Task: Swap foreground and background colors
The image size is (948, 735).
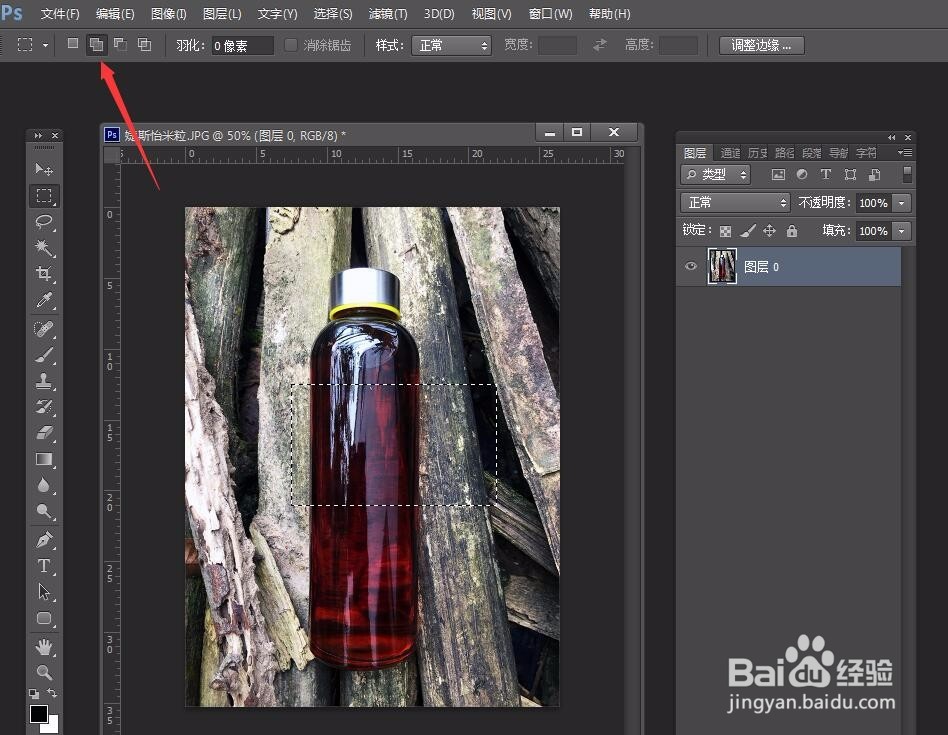Action: click(x=52, y=693)
